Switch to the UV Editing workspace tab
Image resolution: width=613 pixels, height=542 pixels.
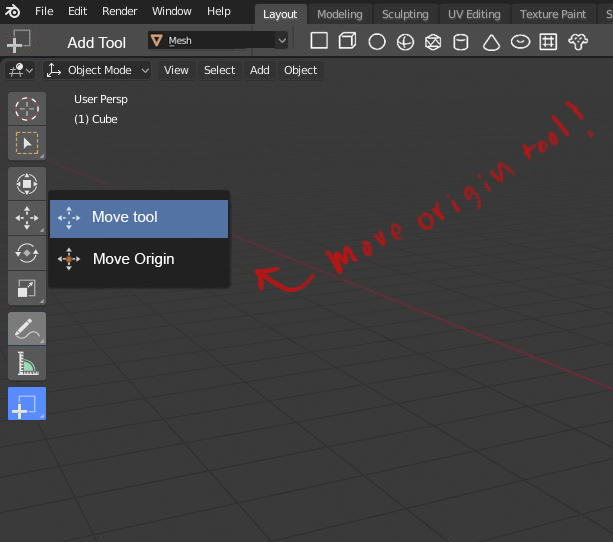click(x=474, y=14)
